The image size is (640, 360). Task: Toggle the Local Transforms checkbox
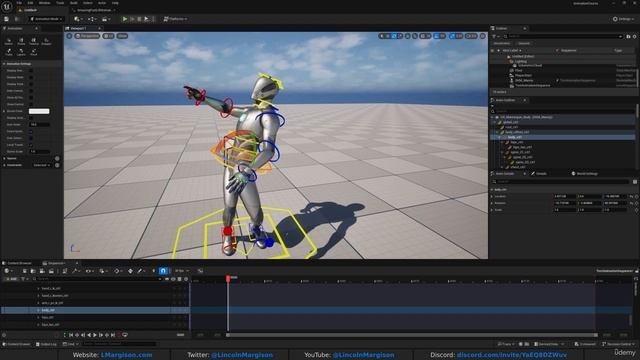click(31, 145)
